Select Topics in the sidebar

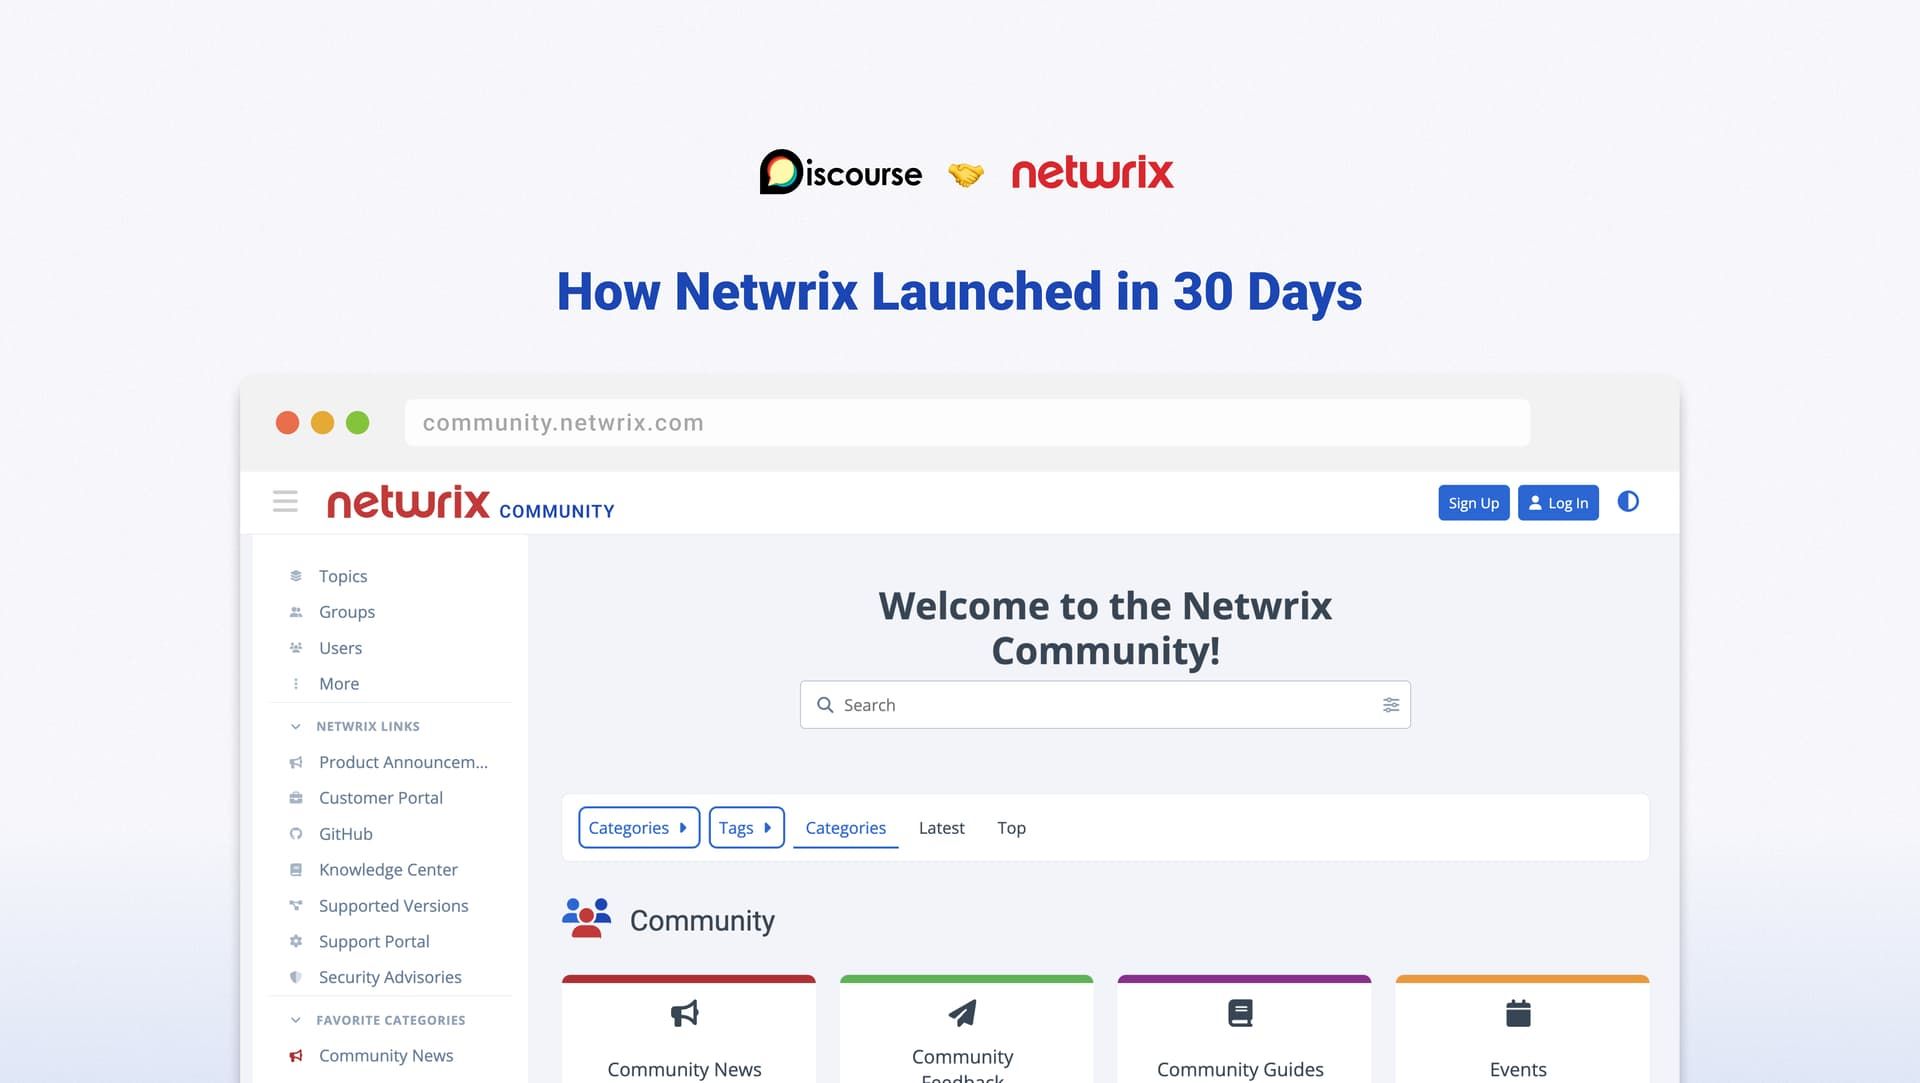(x=342, y=575)
